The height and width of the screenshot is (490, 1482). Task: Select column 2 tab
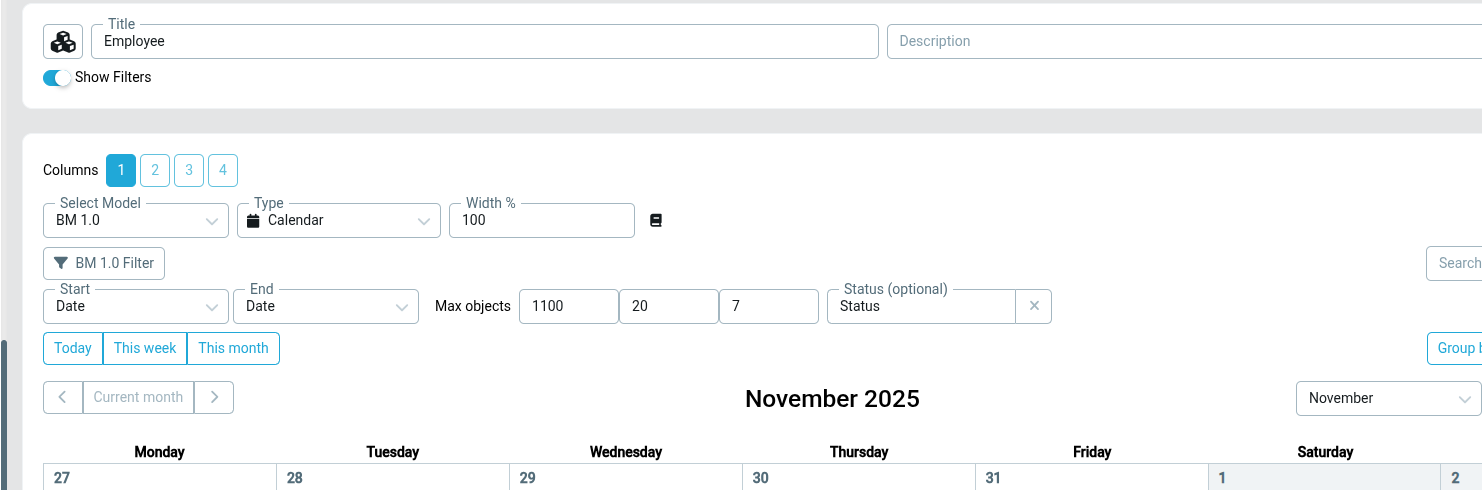(155, 170)
